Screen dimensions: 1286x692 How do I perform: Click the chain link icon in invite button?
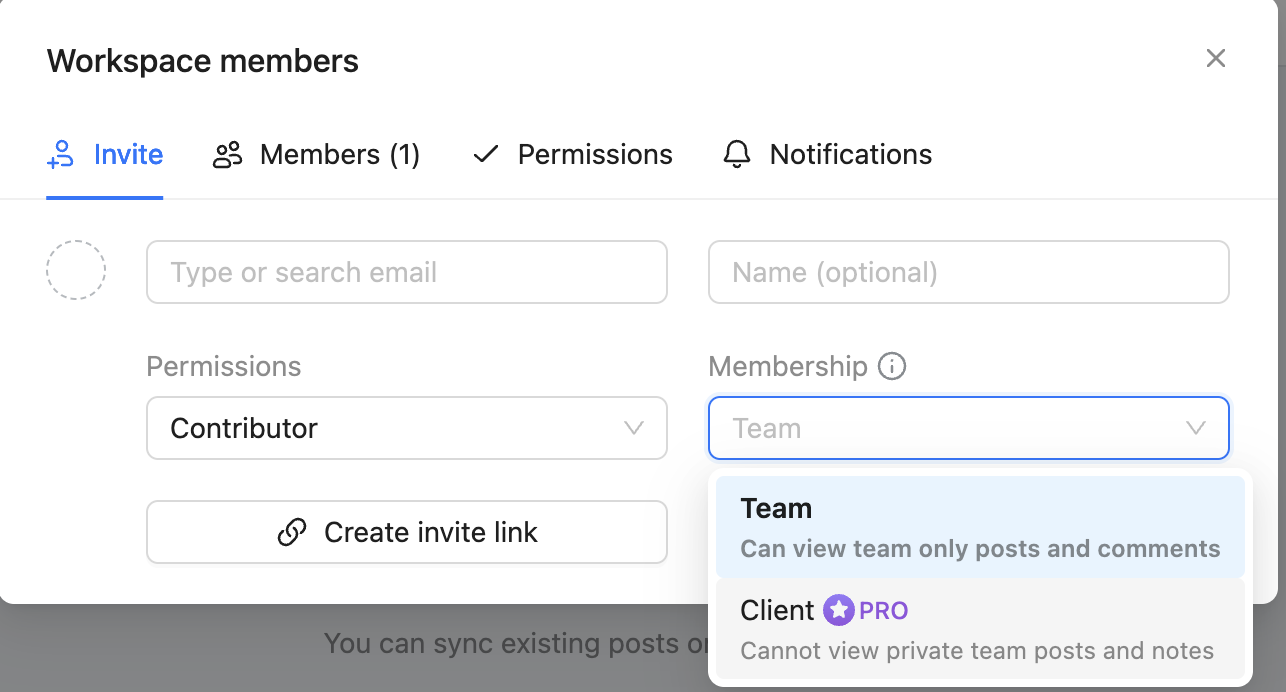[x=292, y=532]
